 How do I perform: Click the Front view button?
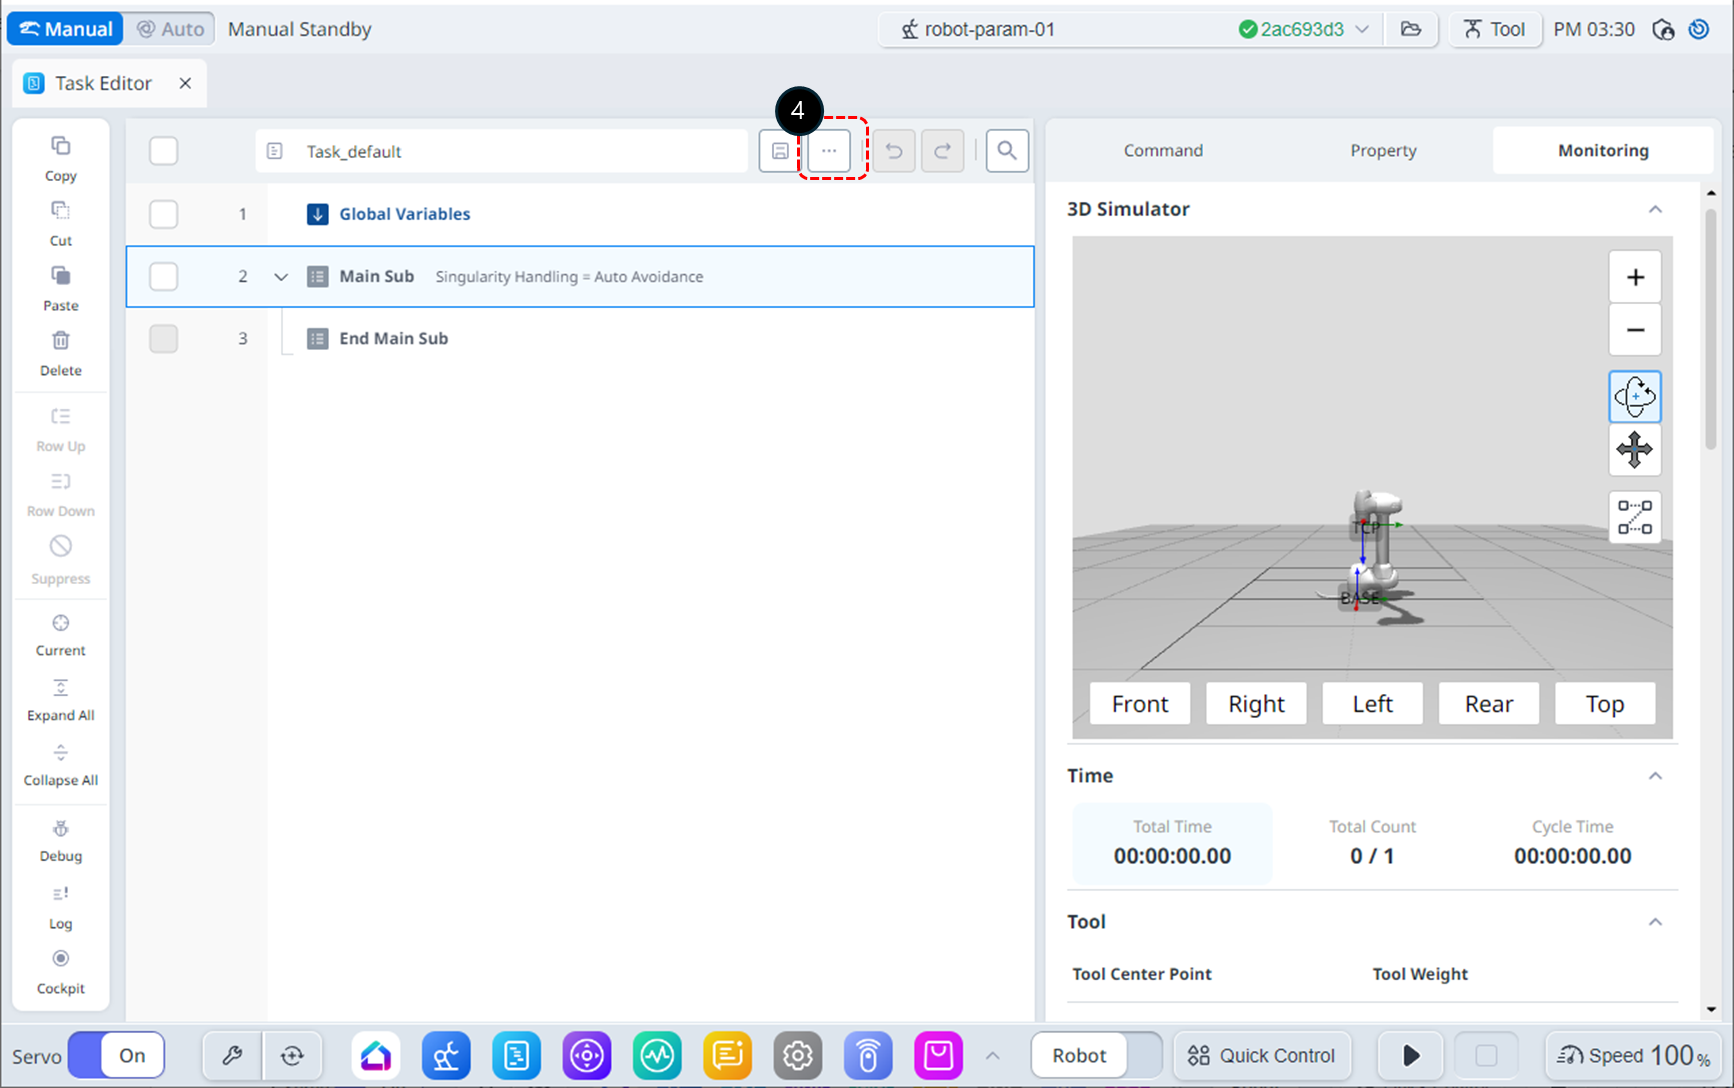coord(1139,704)
